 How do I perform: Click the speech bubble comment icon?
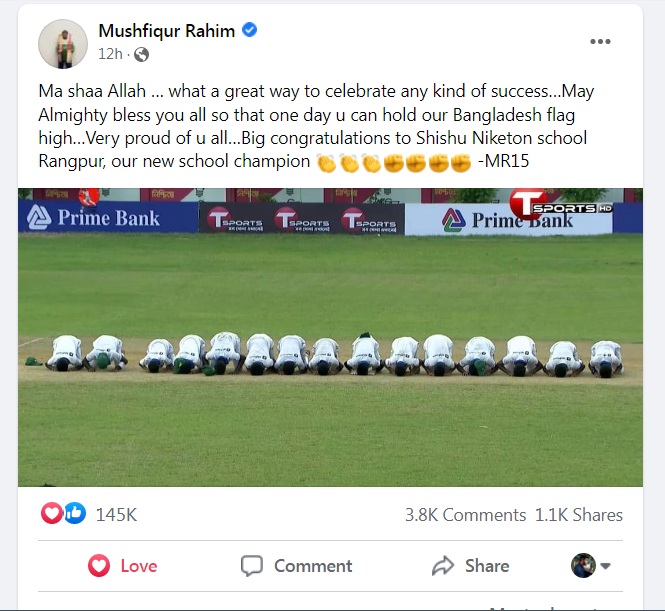tap(252, 566)
